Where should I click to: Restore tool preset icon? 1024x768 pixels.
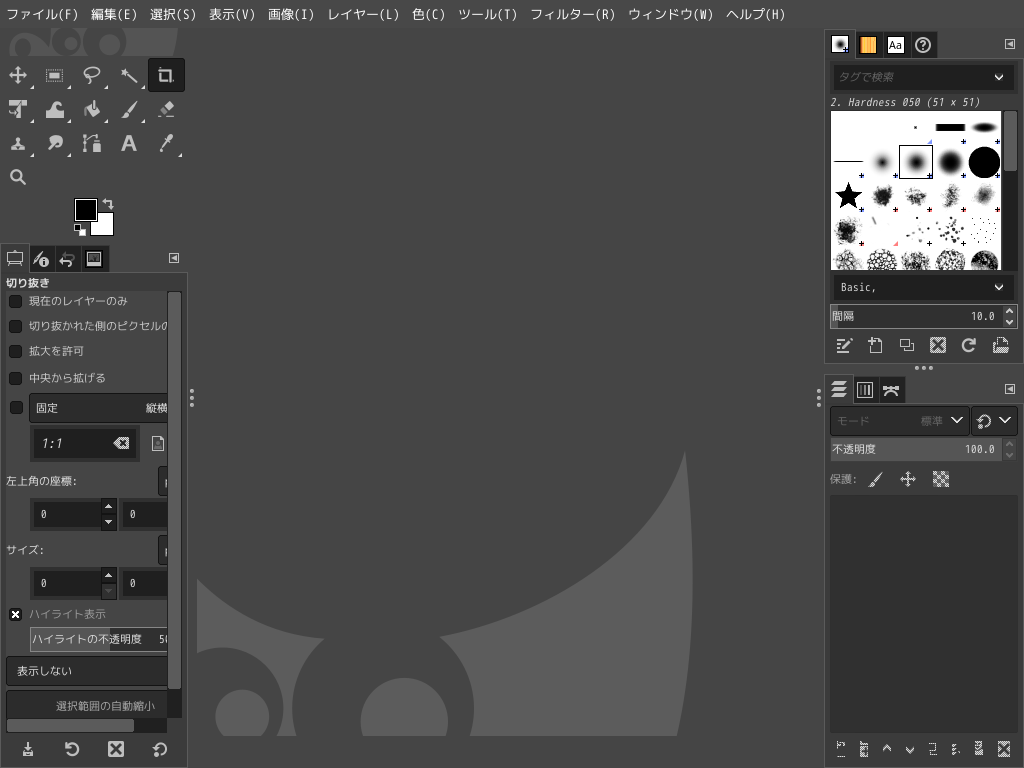tap(72, 749)
